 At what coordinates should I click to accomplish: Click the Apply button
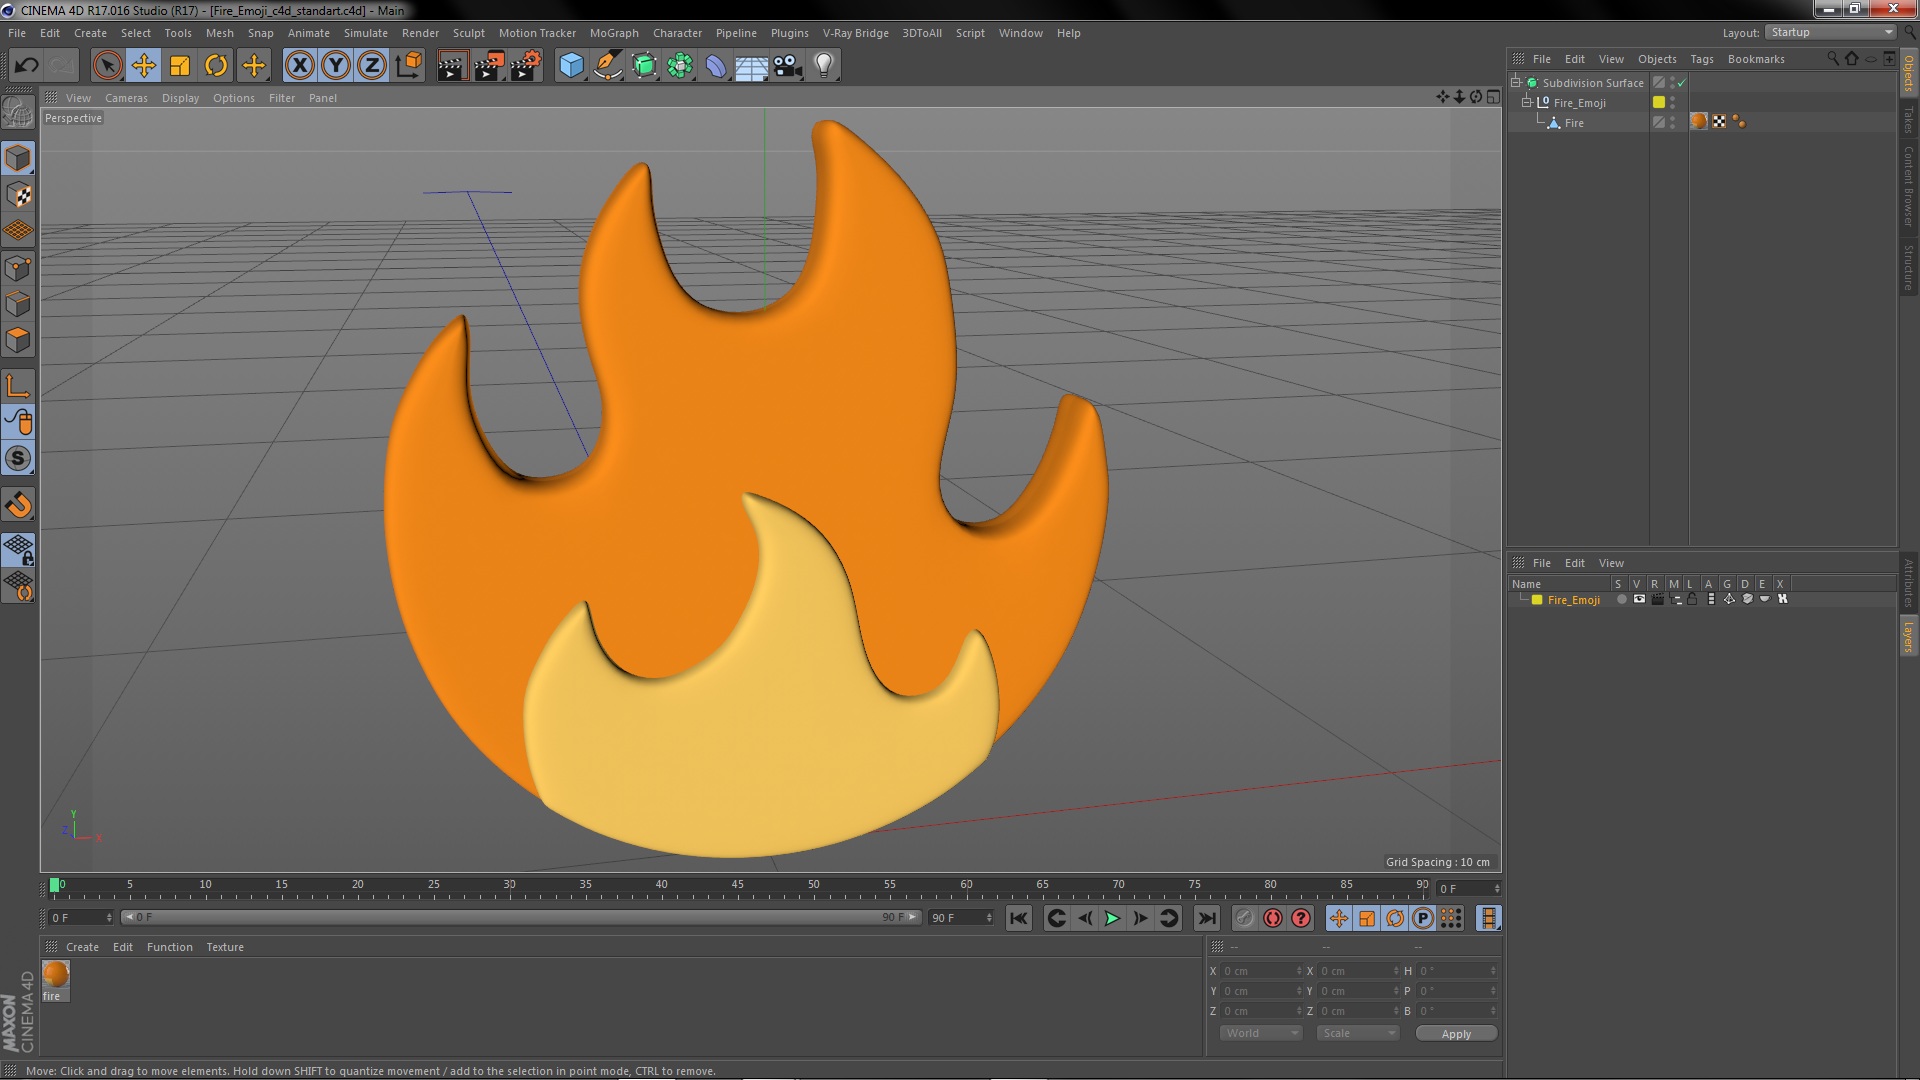tap(1456, 1034)
